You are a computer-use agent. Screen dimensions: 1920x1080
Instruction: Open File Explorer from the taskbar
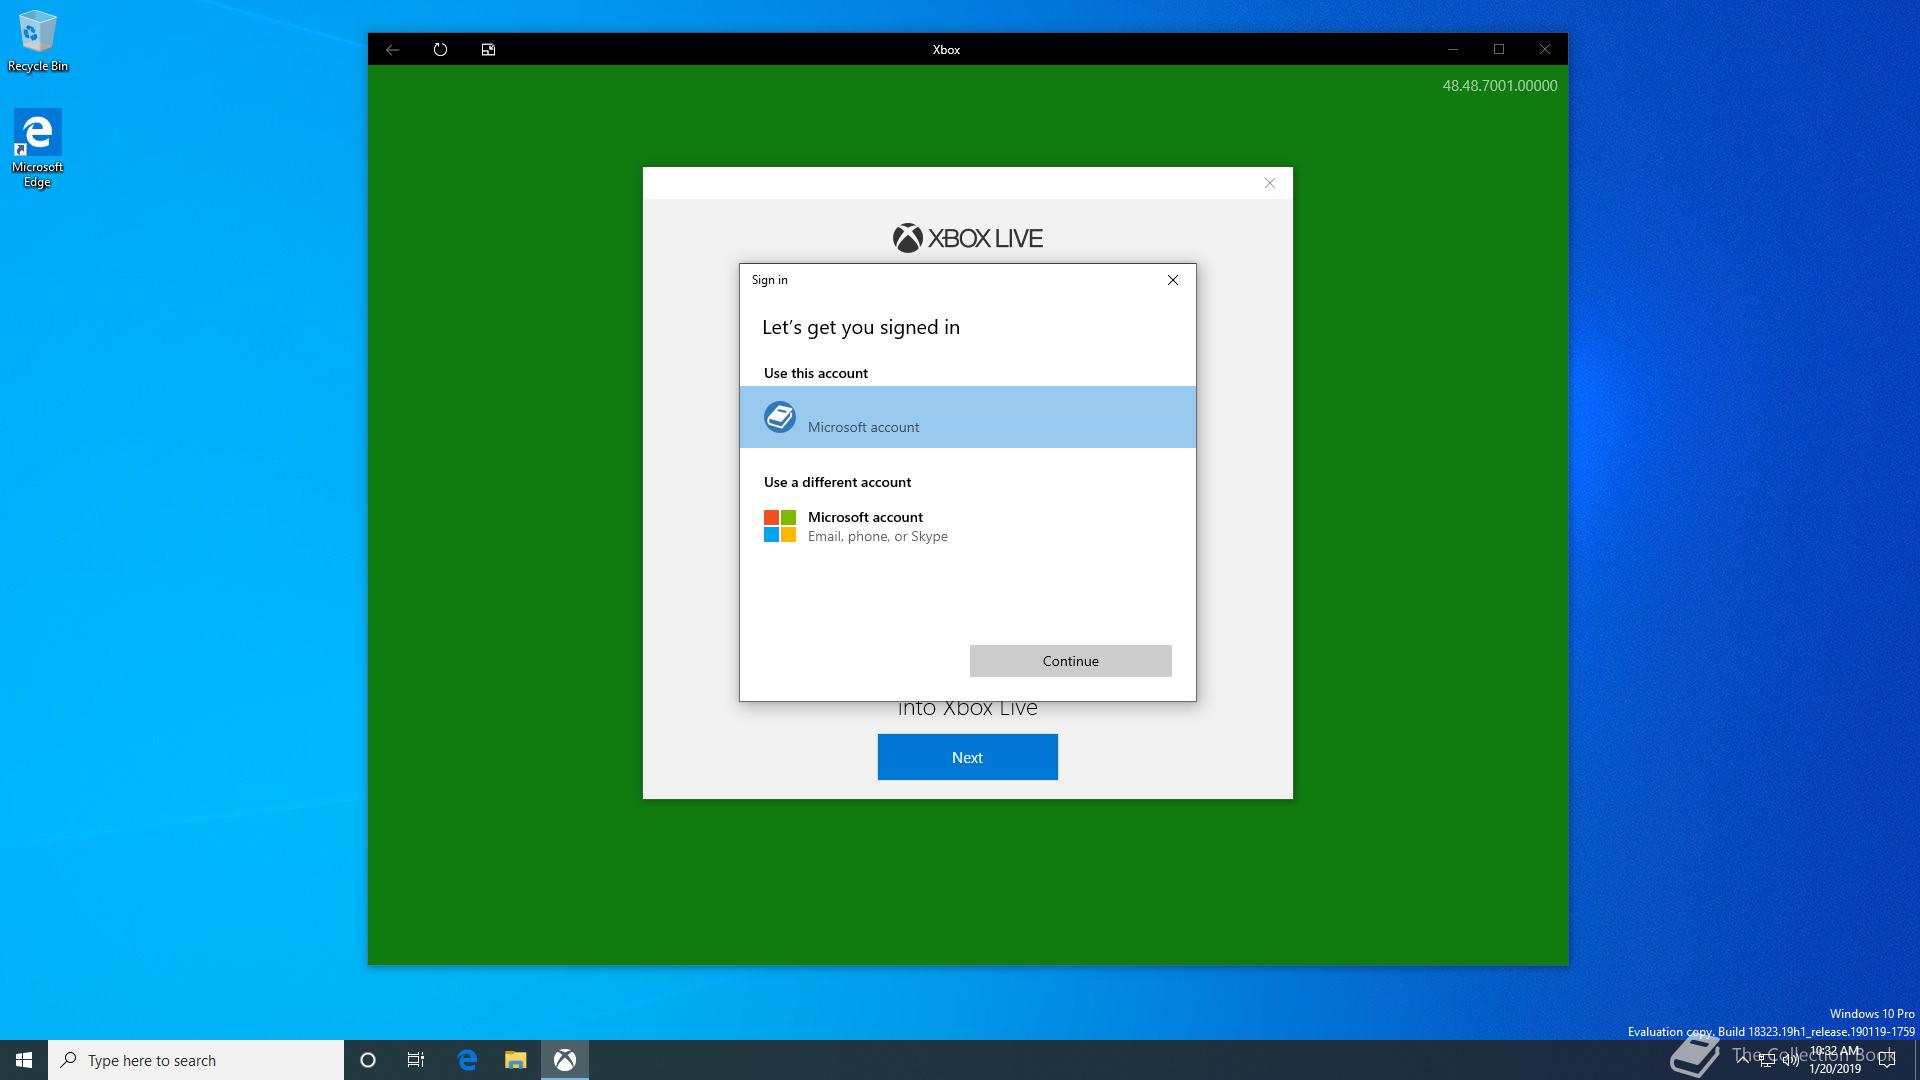(x=515, y=1060)
